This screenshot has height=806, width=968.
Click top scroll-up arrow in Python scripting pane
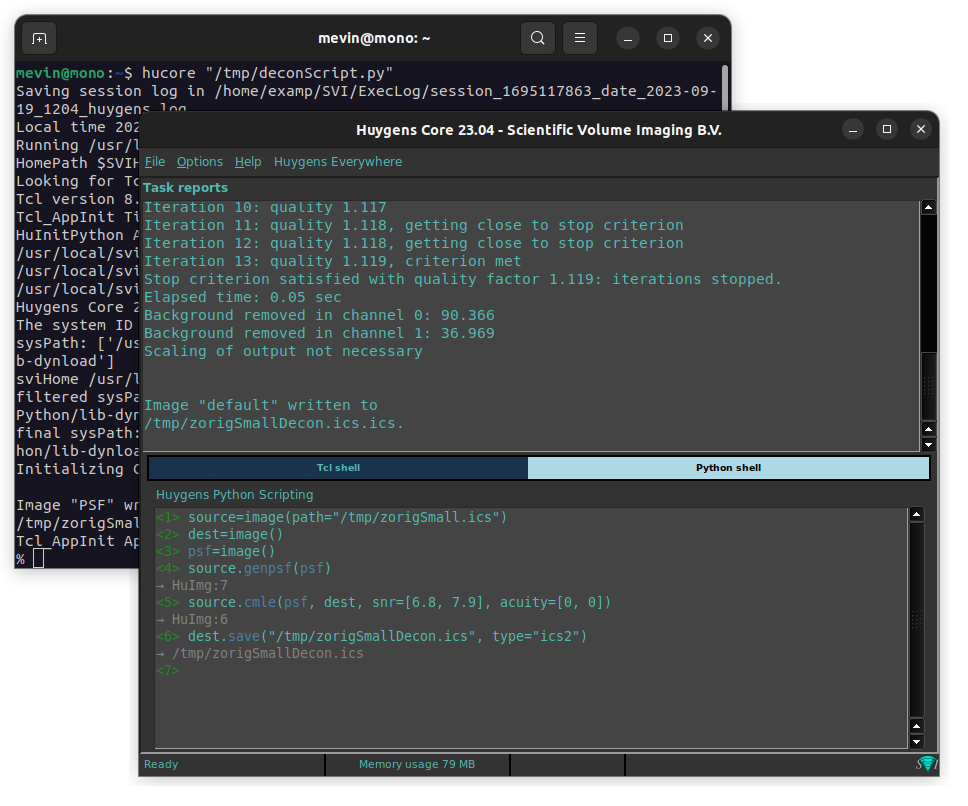pos(916,515)
